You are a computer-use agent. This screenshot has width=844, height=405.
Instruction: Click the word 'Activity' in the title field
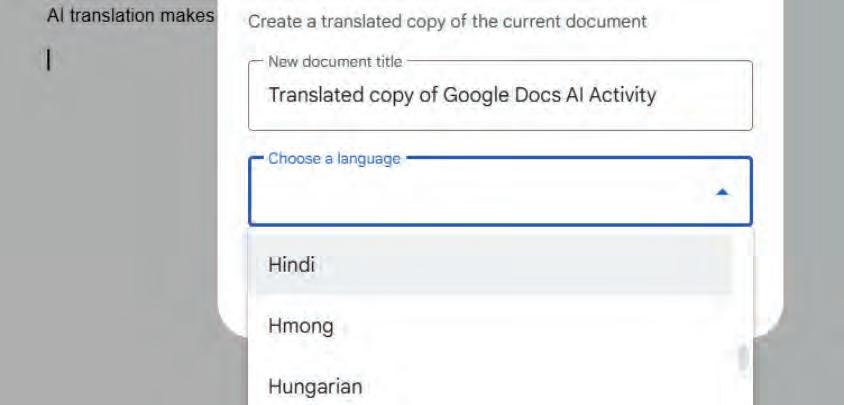(622, 97)
